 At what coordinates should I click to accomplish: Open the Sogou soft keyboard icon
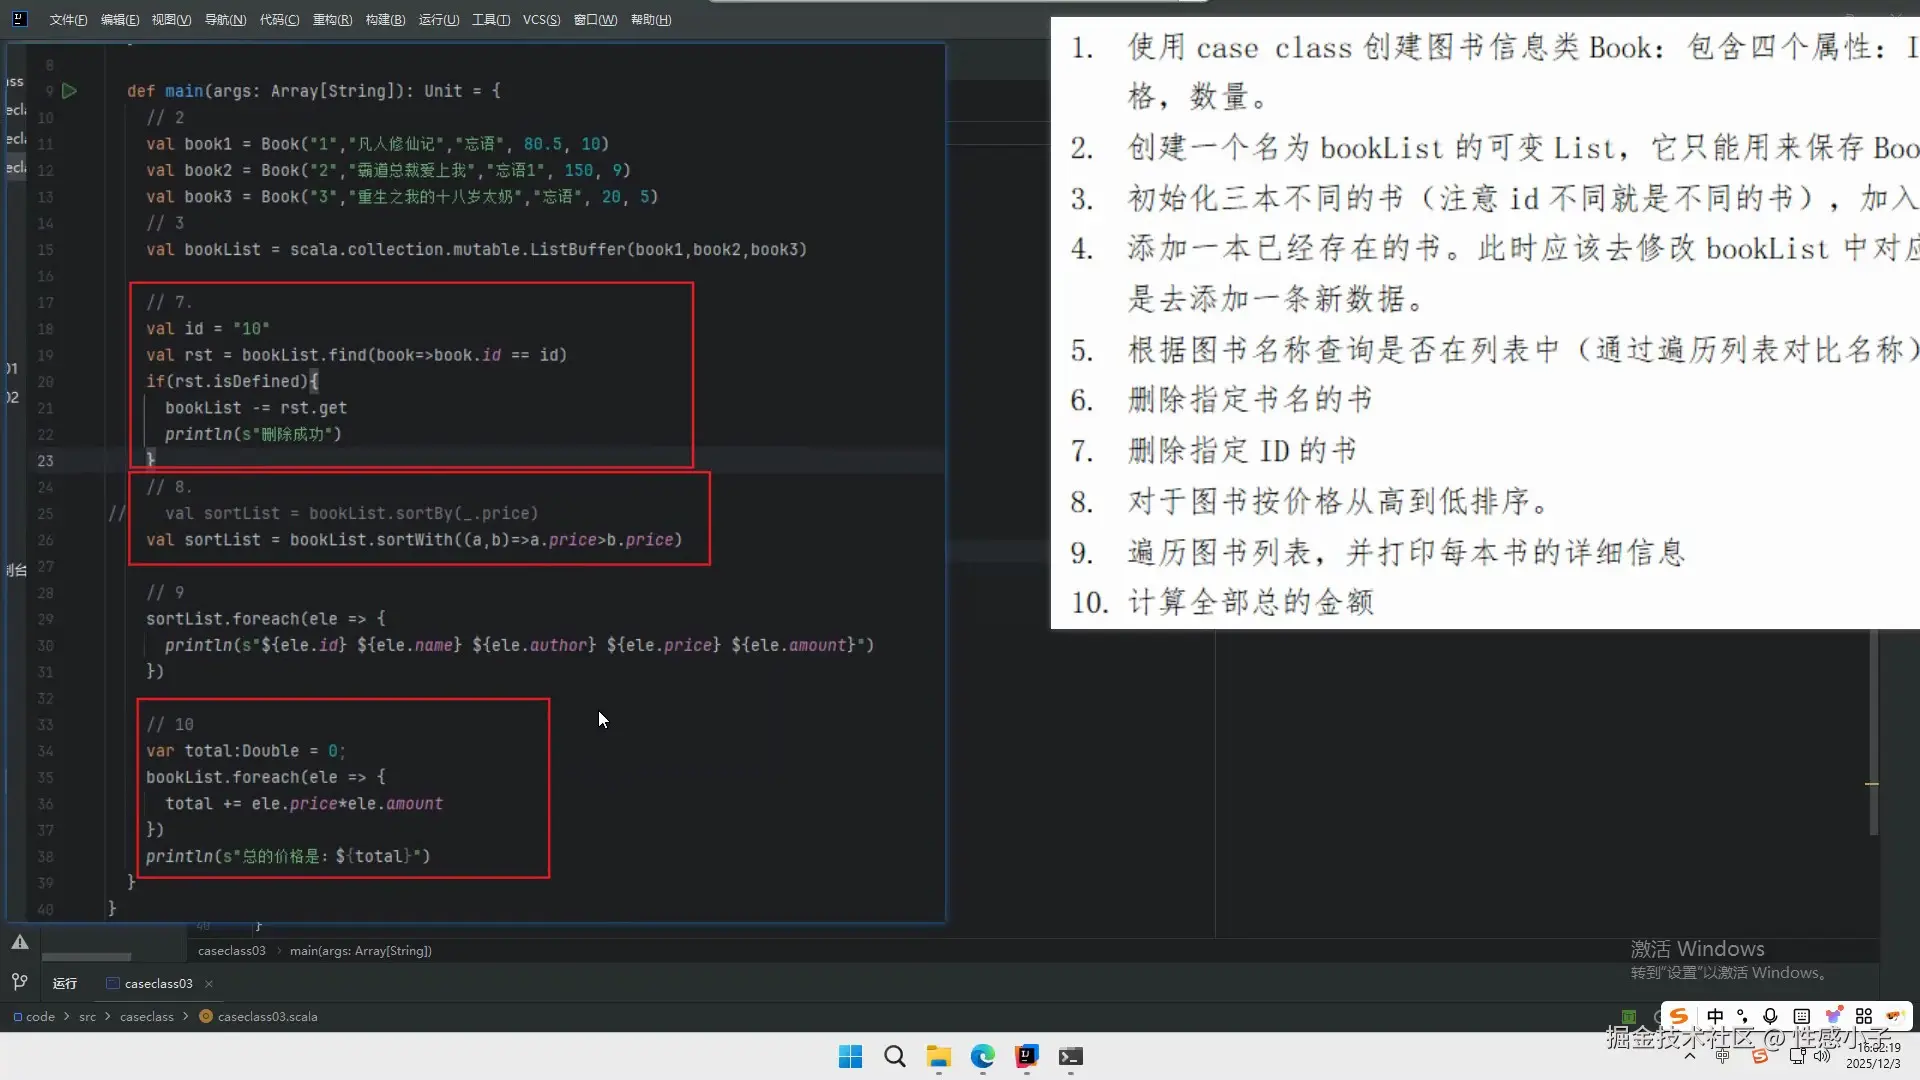pyautogui.click(x=1801, y=1016)
